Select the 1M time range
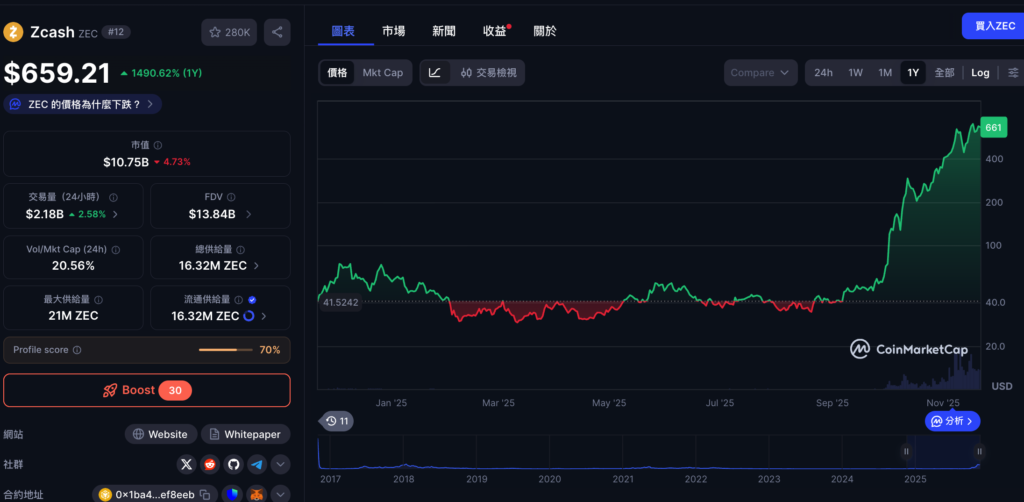The width and height of the screenshot is (1024, 502). tap(885, 72)
